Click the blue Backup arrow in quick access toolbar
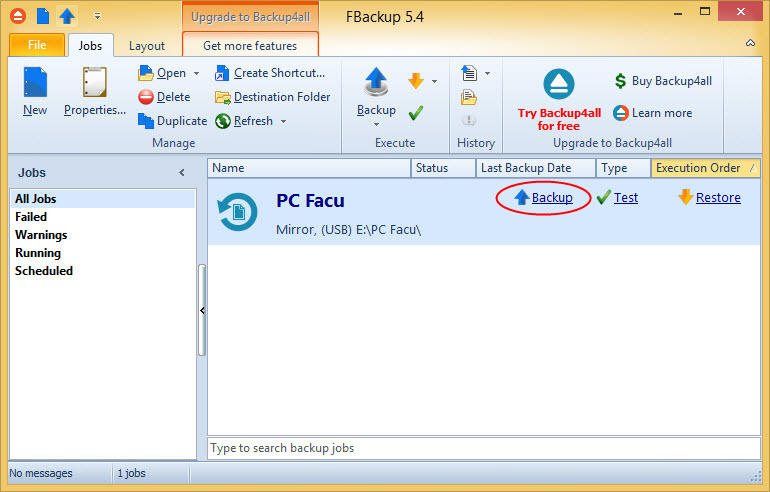The width and height of the screenshot is (770, 492). (x=67, y=16)
